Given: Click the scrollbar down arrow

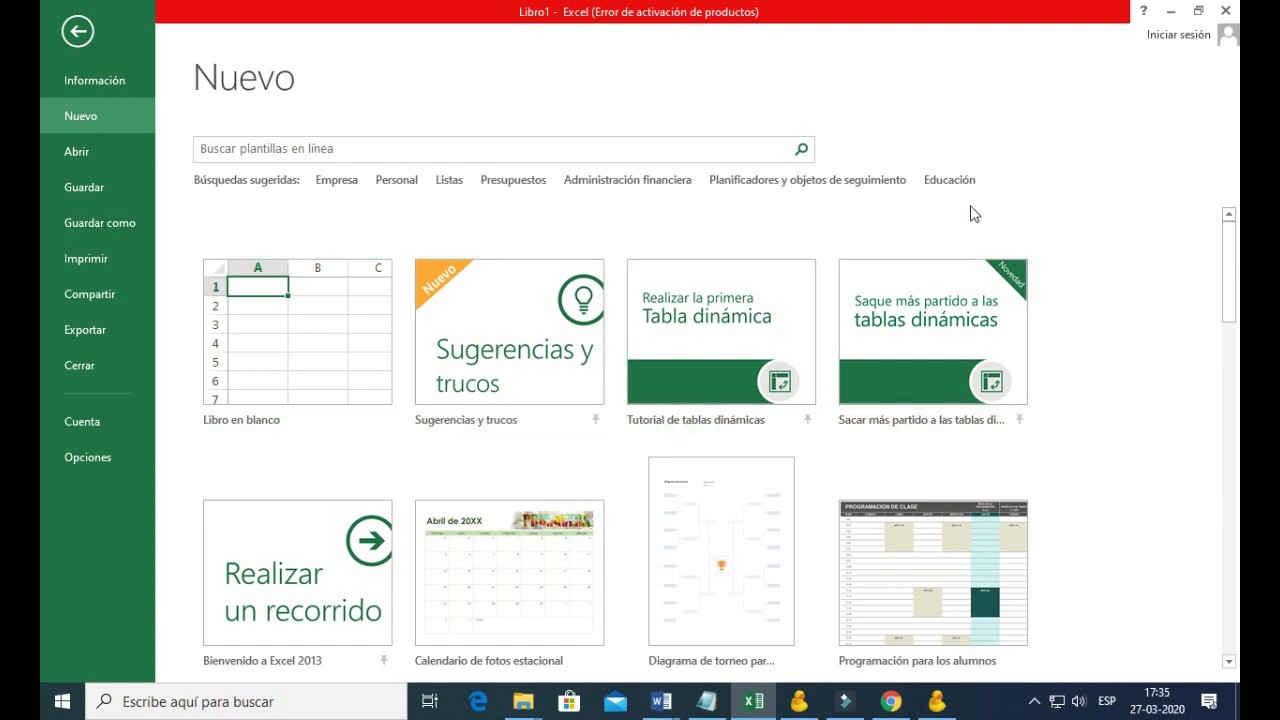Looking at the screenshot, I should point(1229,661).
